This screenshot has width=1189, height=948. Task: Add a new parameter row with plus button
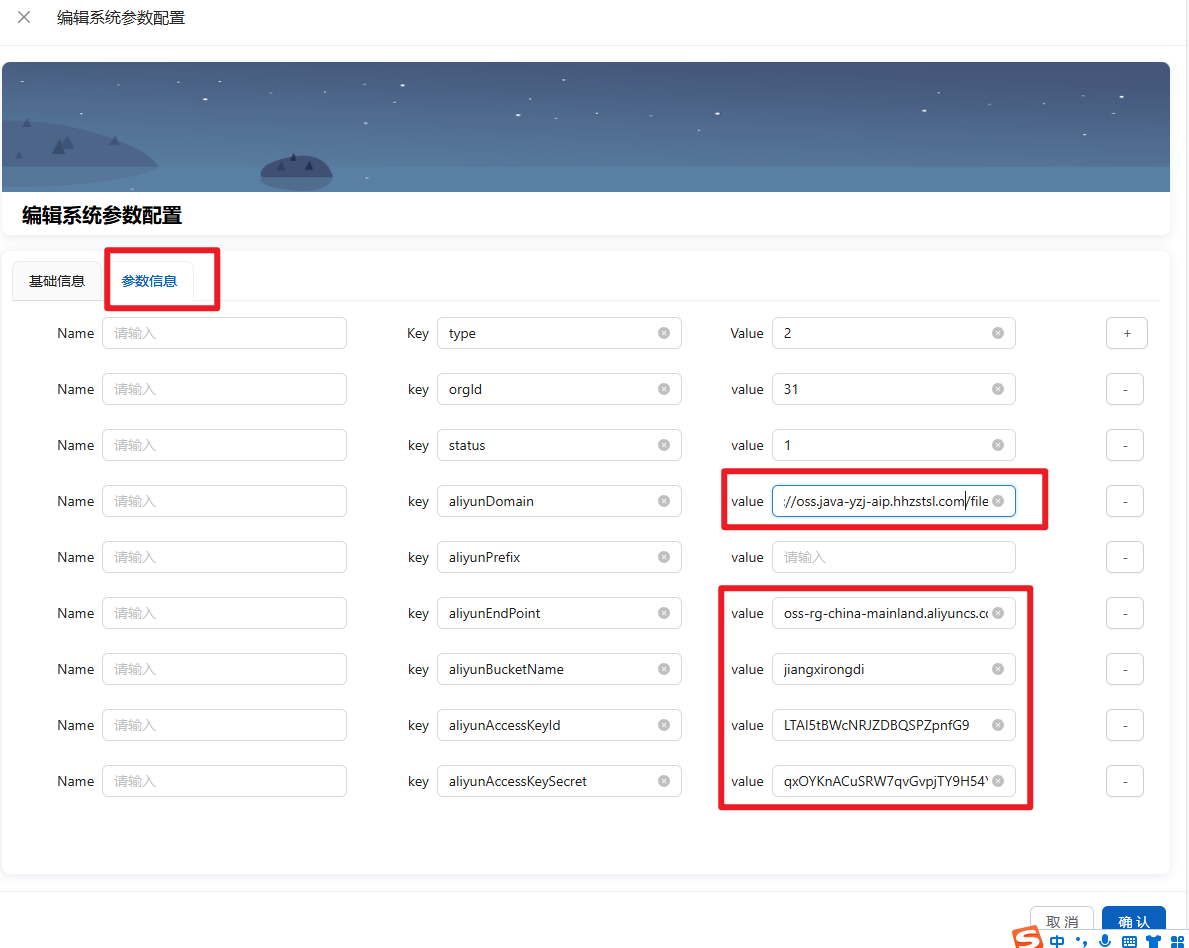1126,333
